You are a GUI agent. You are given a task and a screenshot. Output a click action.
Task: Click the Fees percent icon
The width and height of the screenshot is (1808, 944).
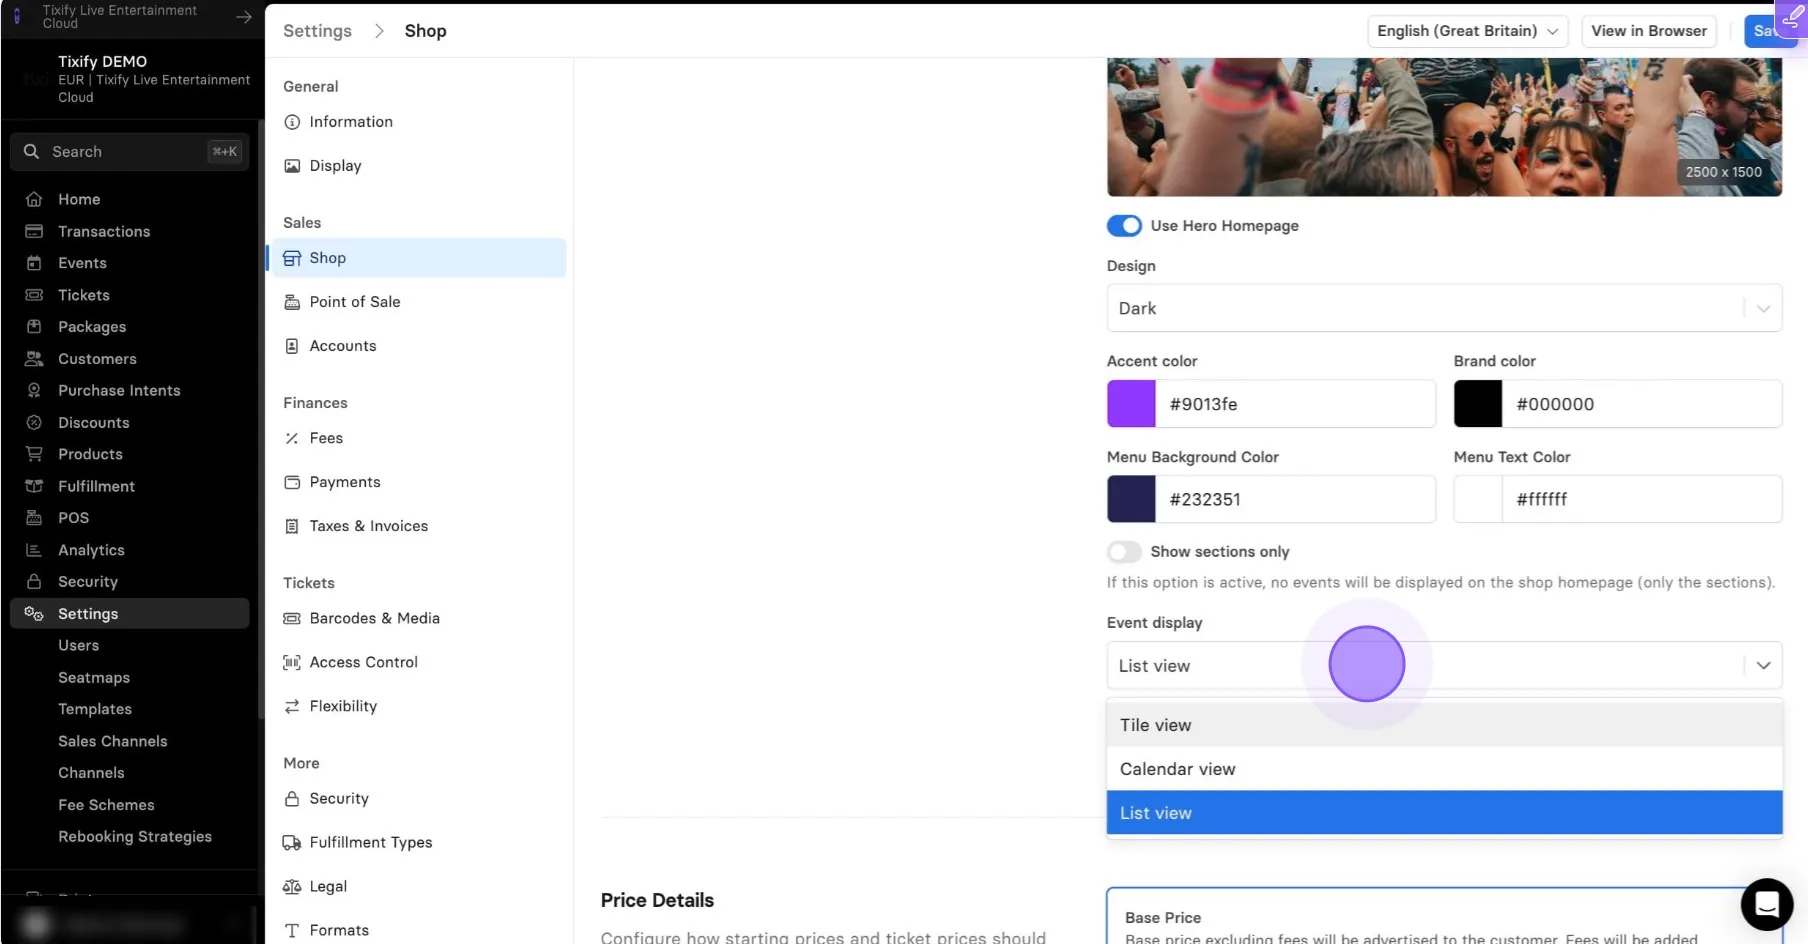coord(292,438)
